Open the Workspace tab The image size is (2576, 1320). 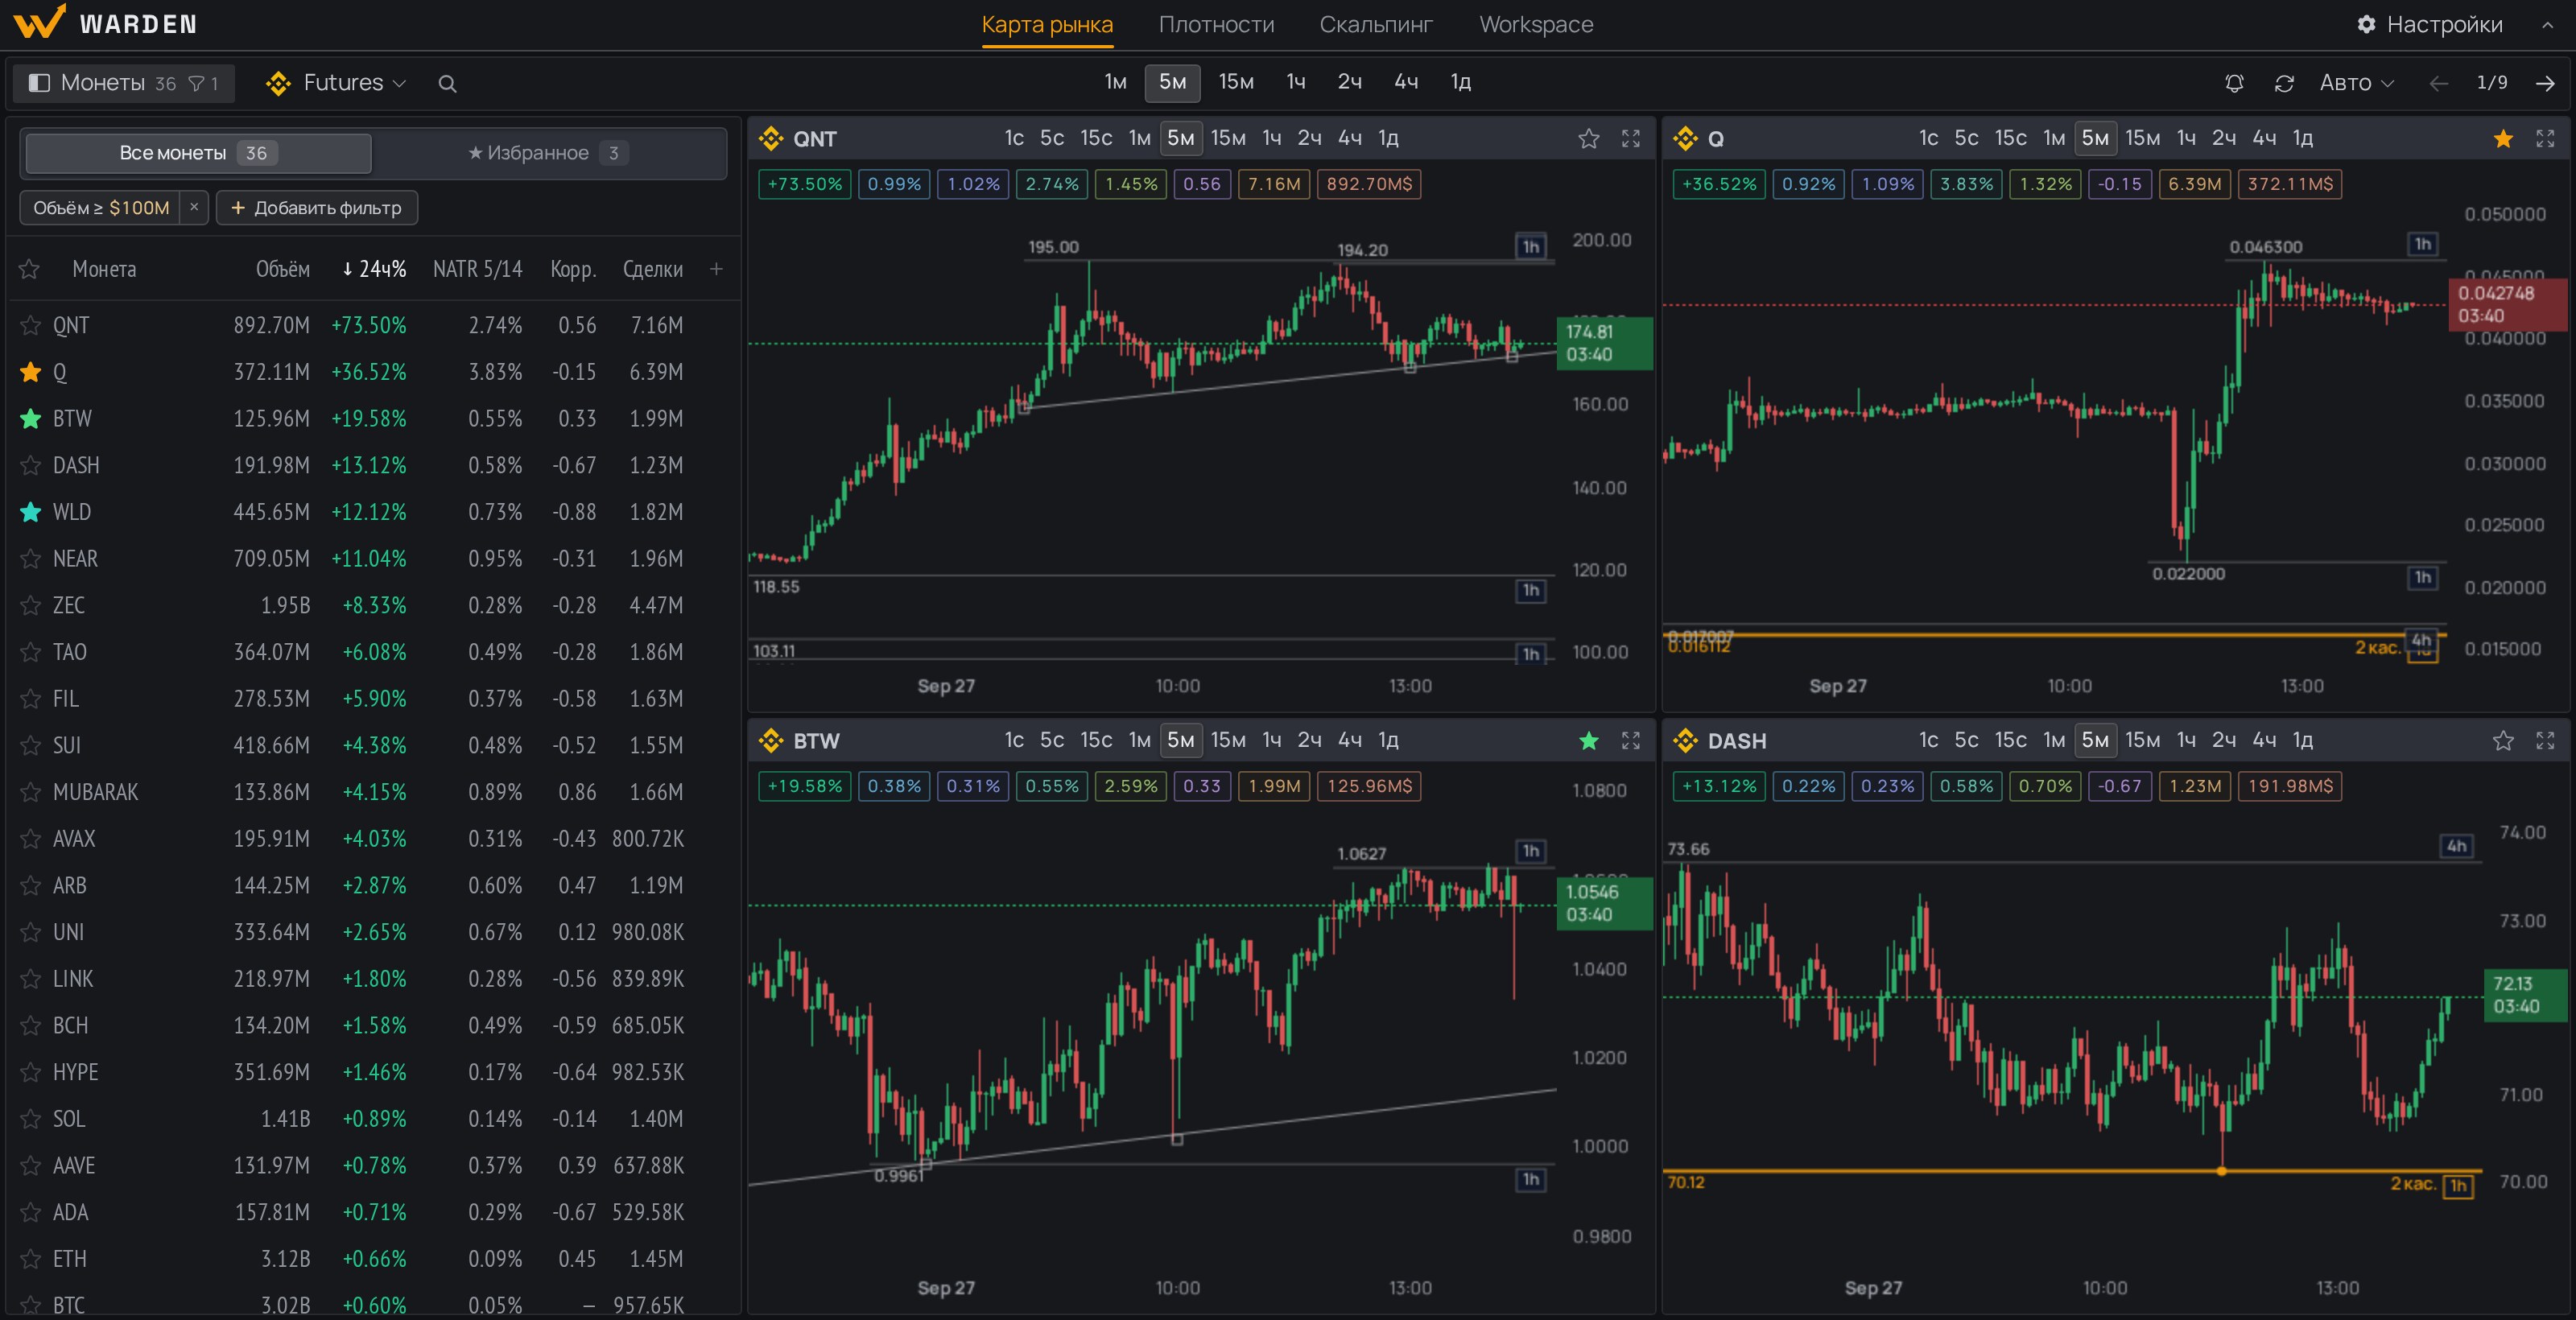tap(1536, 25)
